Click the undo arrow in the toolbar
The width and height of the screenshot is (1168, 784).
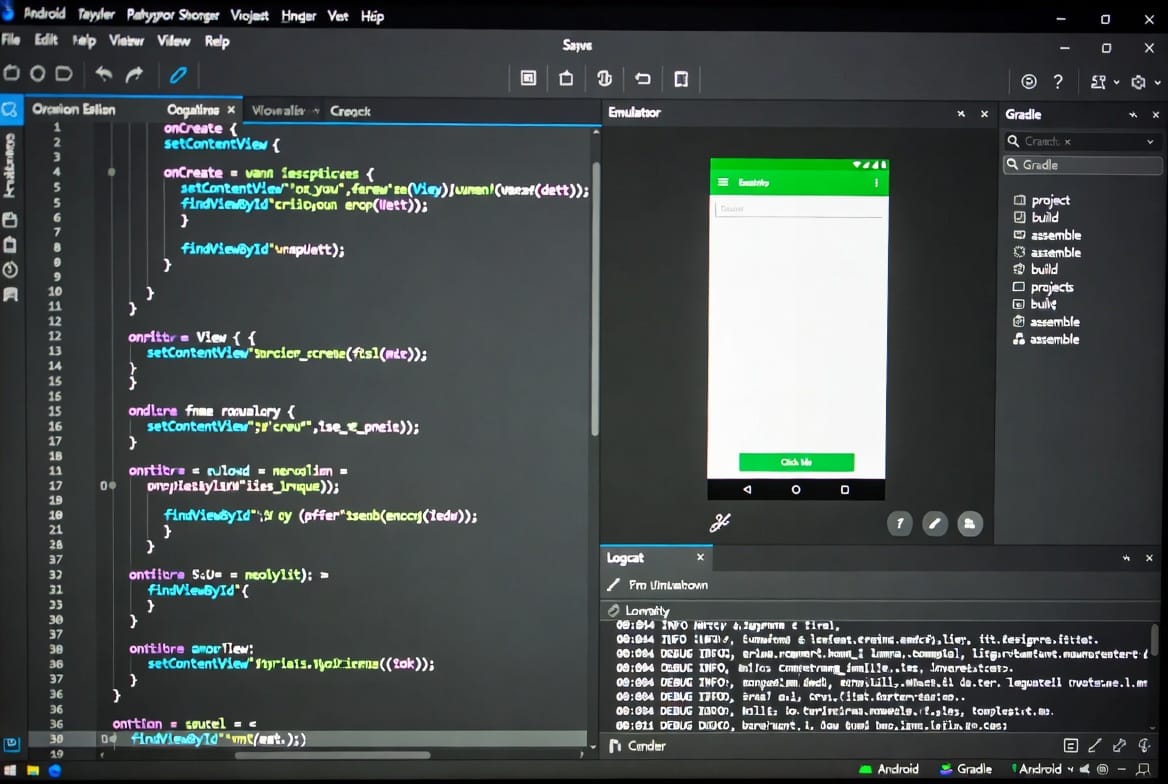click(104, 74)
